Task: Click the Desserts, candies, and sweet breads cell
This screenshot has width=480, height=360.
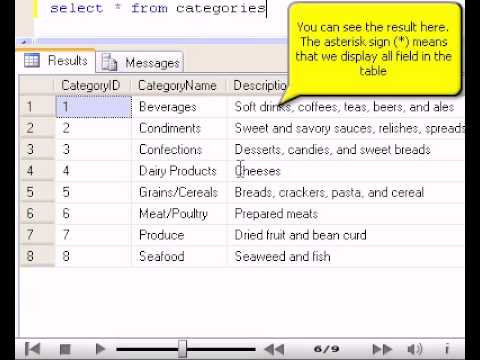Action: click(x=346, y=150)
